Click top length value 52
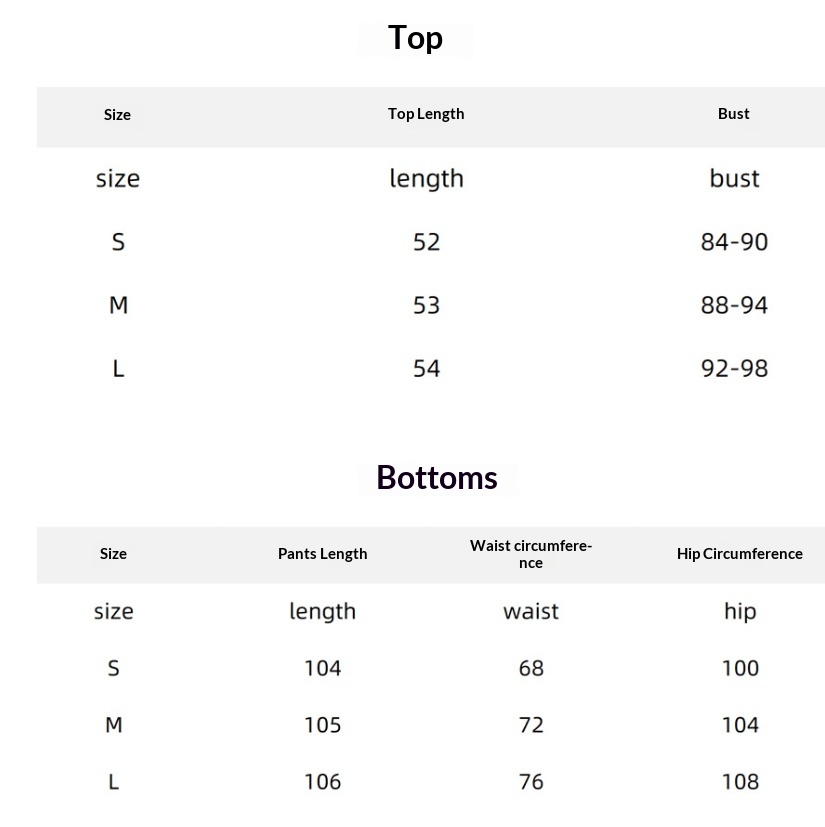This screenshot has width=825, height=827. 426,242
